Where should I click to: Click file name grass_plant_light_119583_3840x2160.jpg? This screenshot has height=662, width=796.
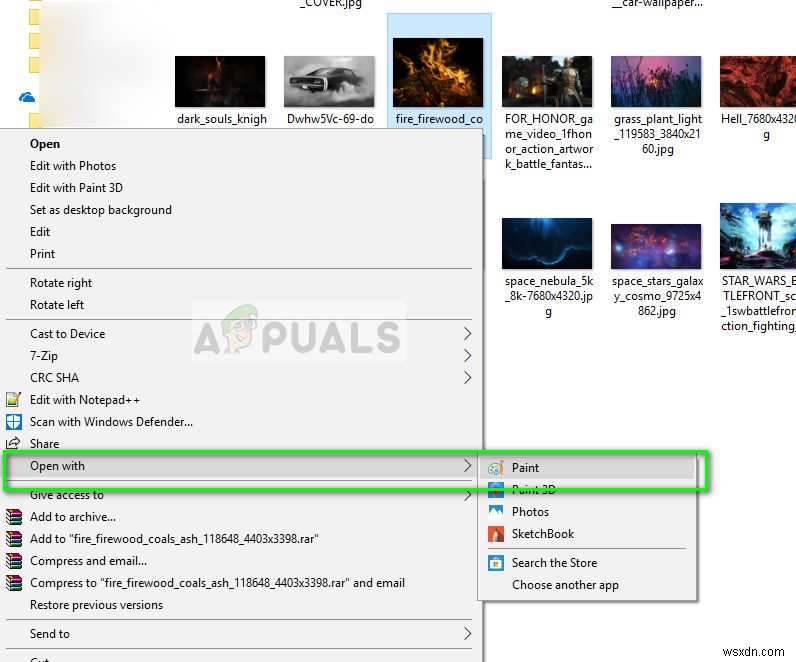click(x=657, y=134)
